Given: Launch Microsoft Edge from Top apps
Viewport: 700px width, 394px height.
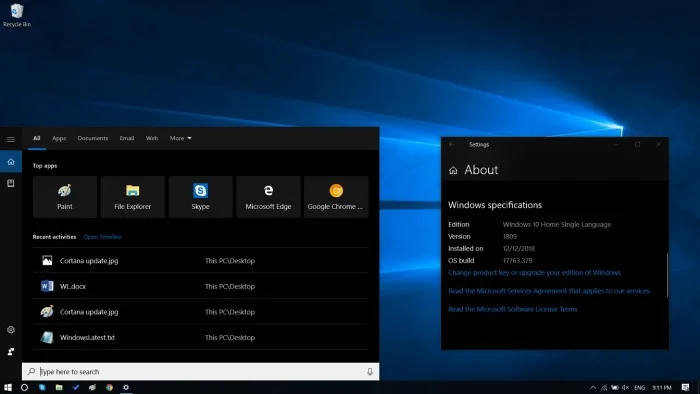Looking at the screenshot, I should tap(268, 197).
